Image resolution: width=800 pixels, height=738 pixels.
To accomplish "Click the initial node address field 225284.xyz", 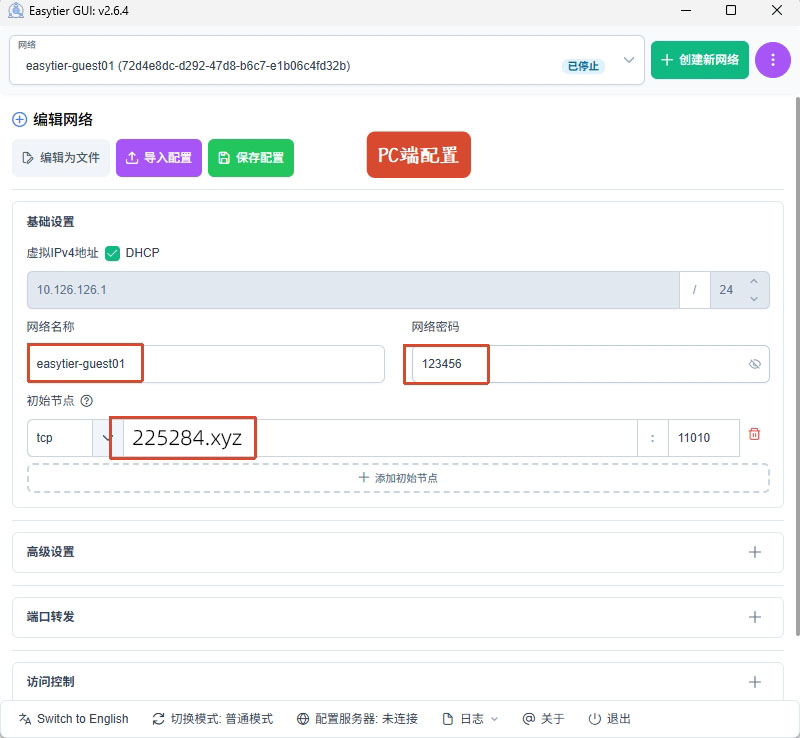I will [x=381, y=438].
